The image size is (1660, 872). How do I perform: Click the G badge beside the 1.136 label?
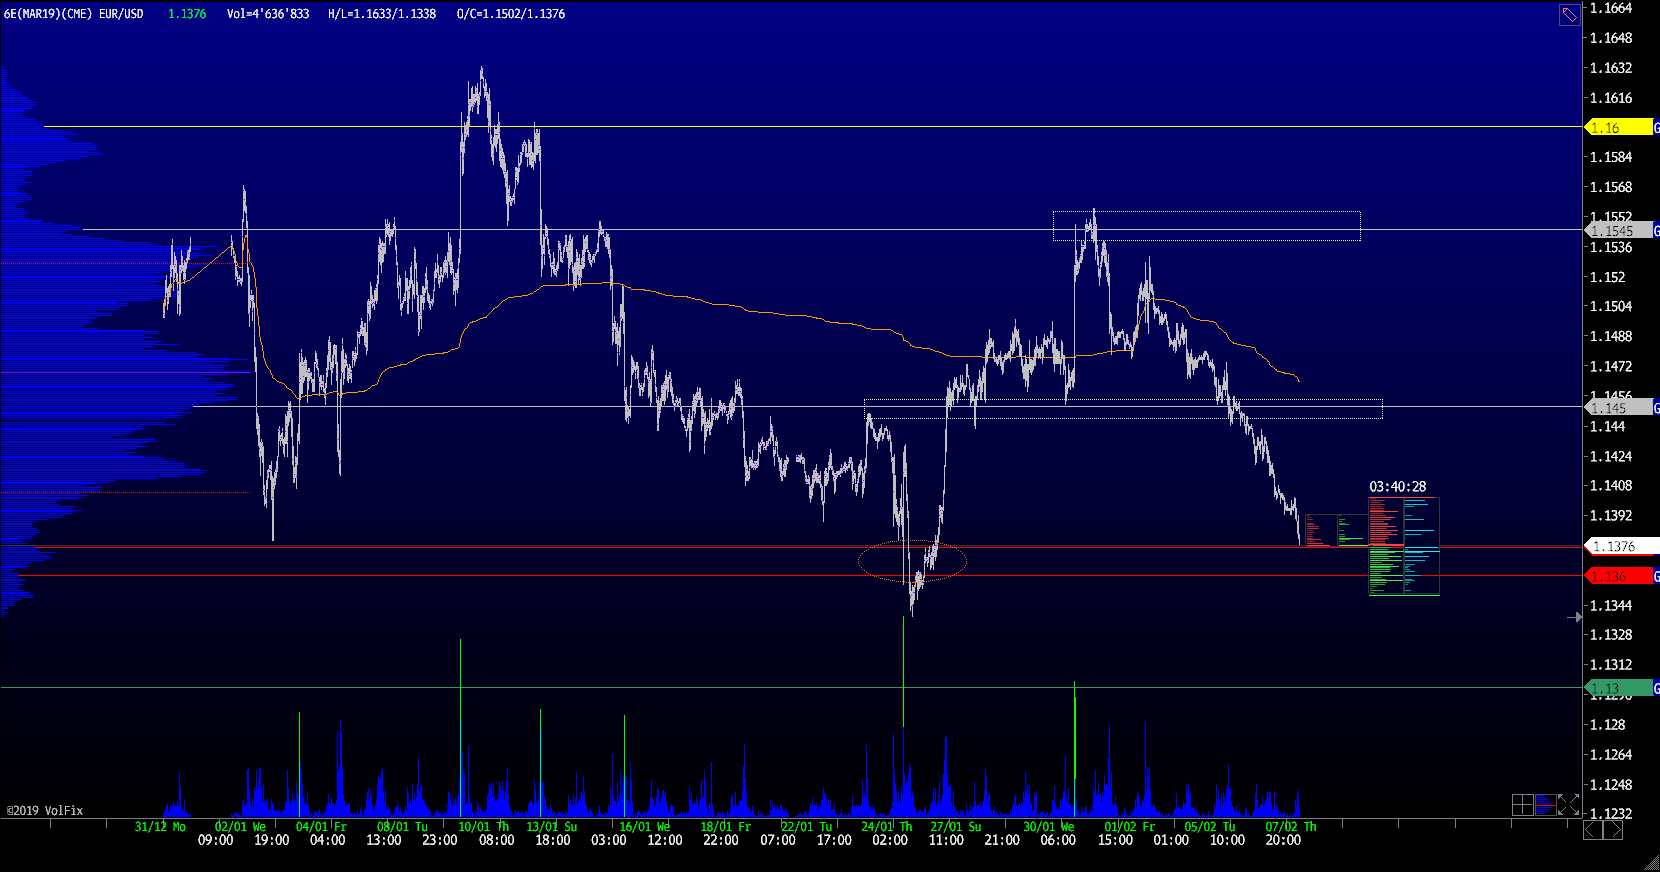tap(1656, 576)
